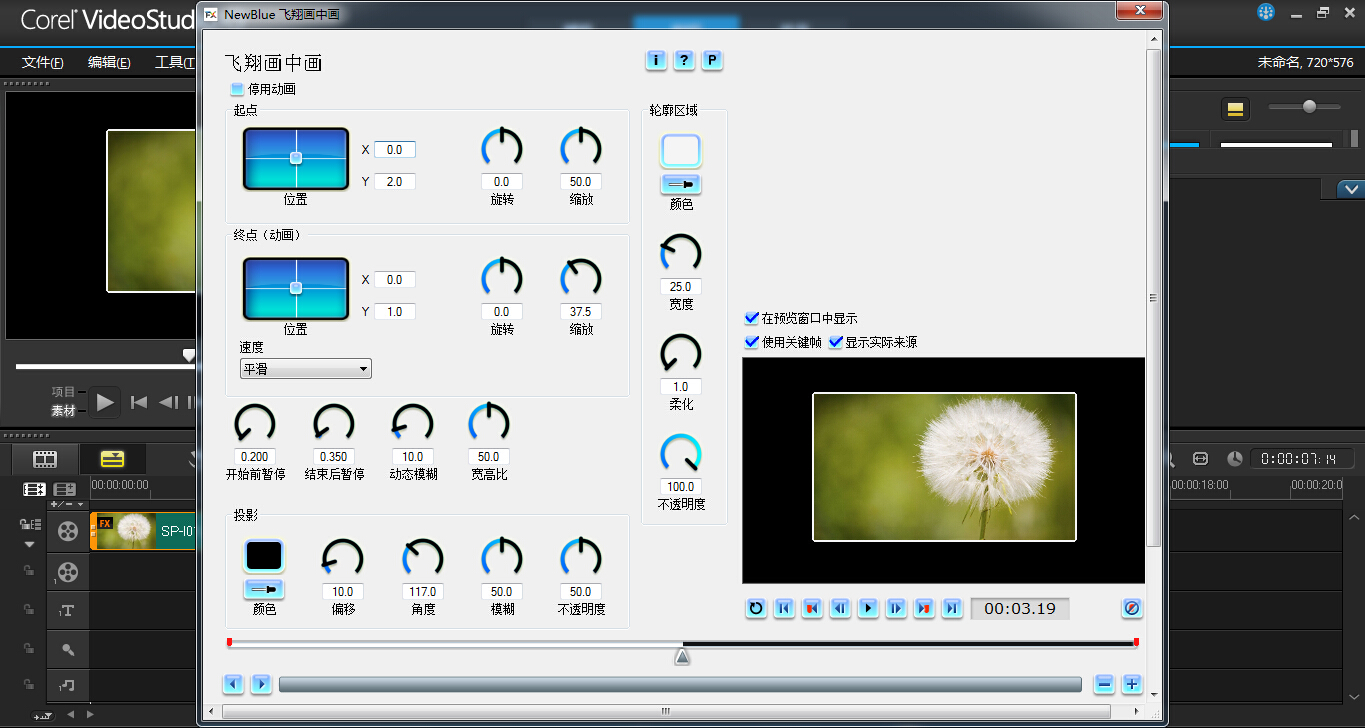This screenshot has width=1365, height=728.
Task: Open the info button in plugin header
Action: point(656,60)
